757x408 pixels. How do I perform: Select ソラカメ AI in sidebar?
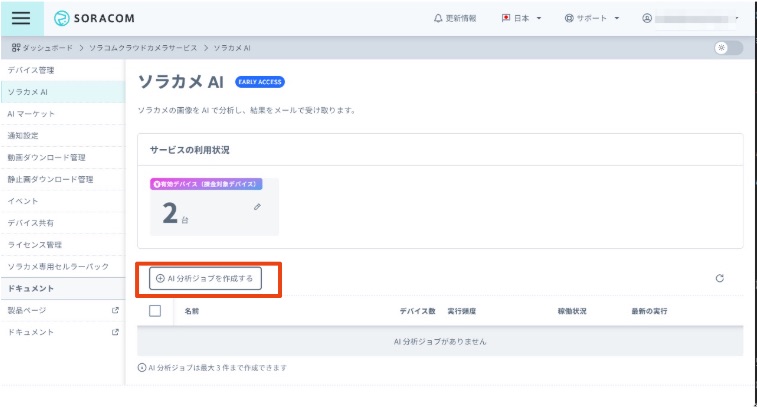[x=63, y=92]
